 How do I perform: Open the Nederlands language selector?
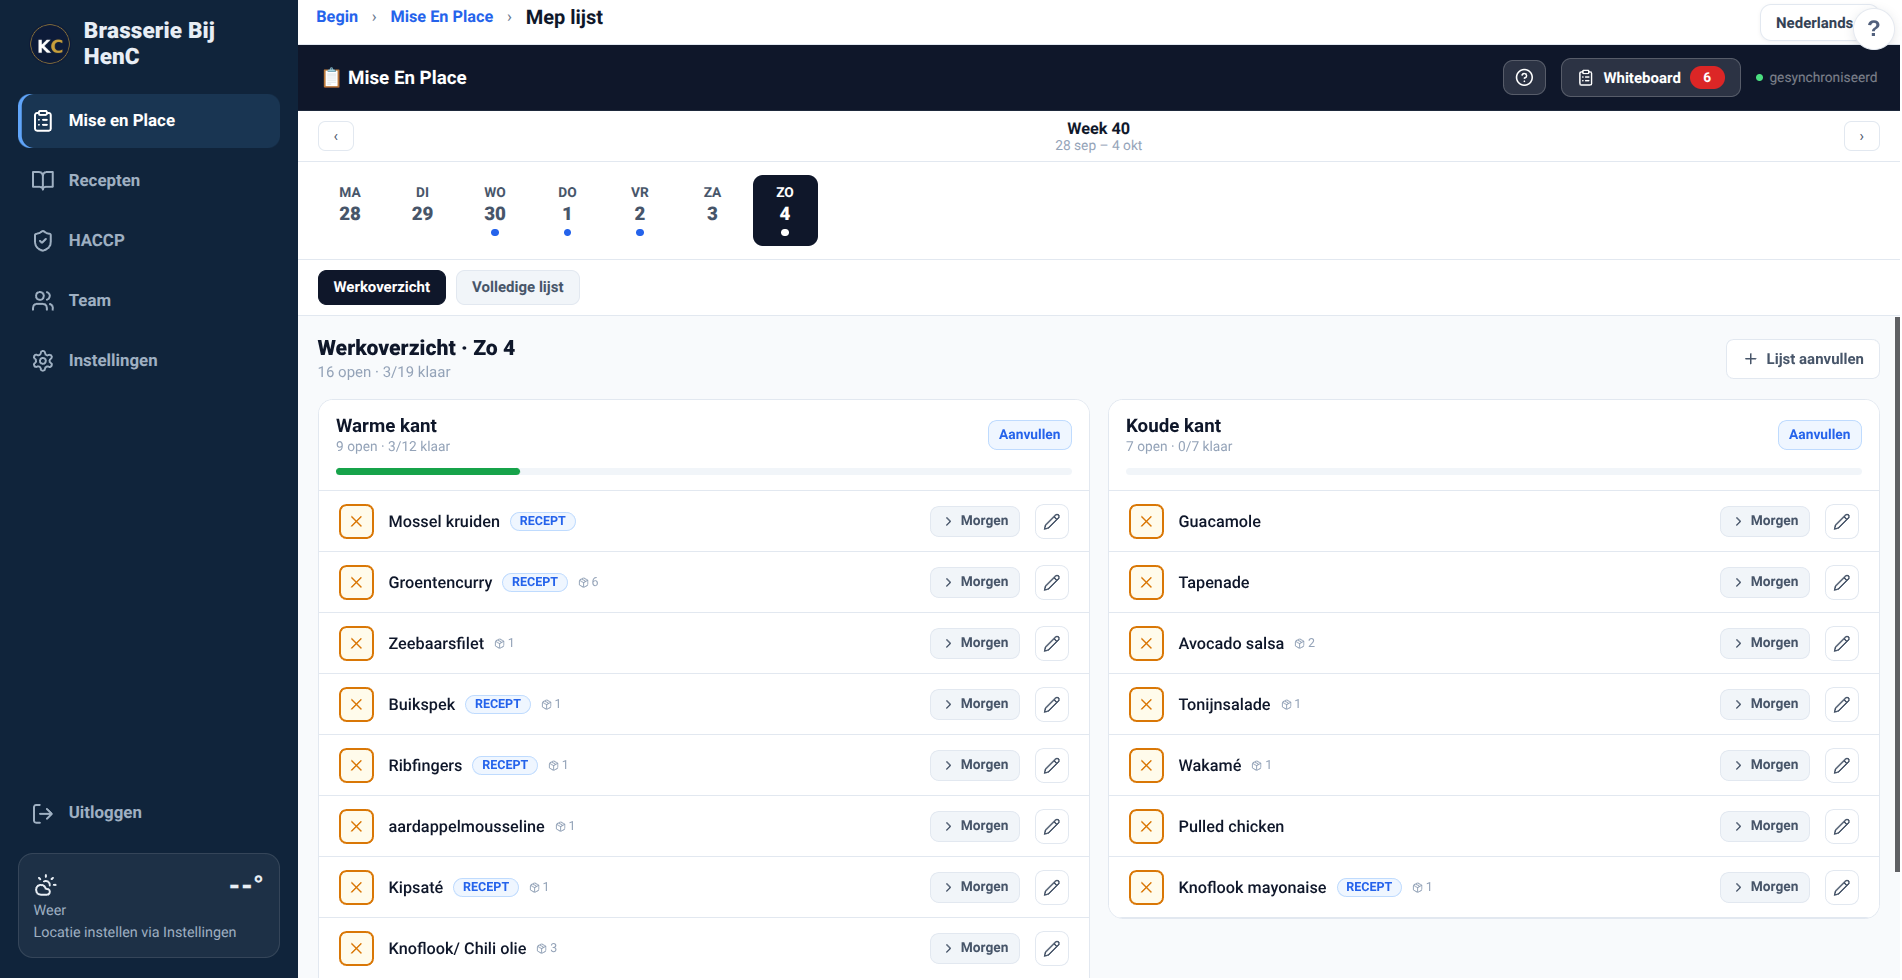1812,23
